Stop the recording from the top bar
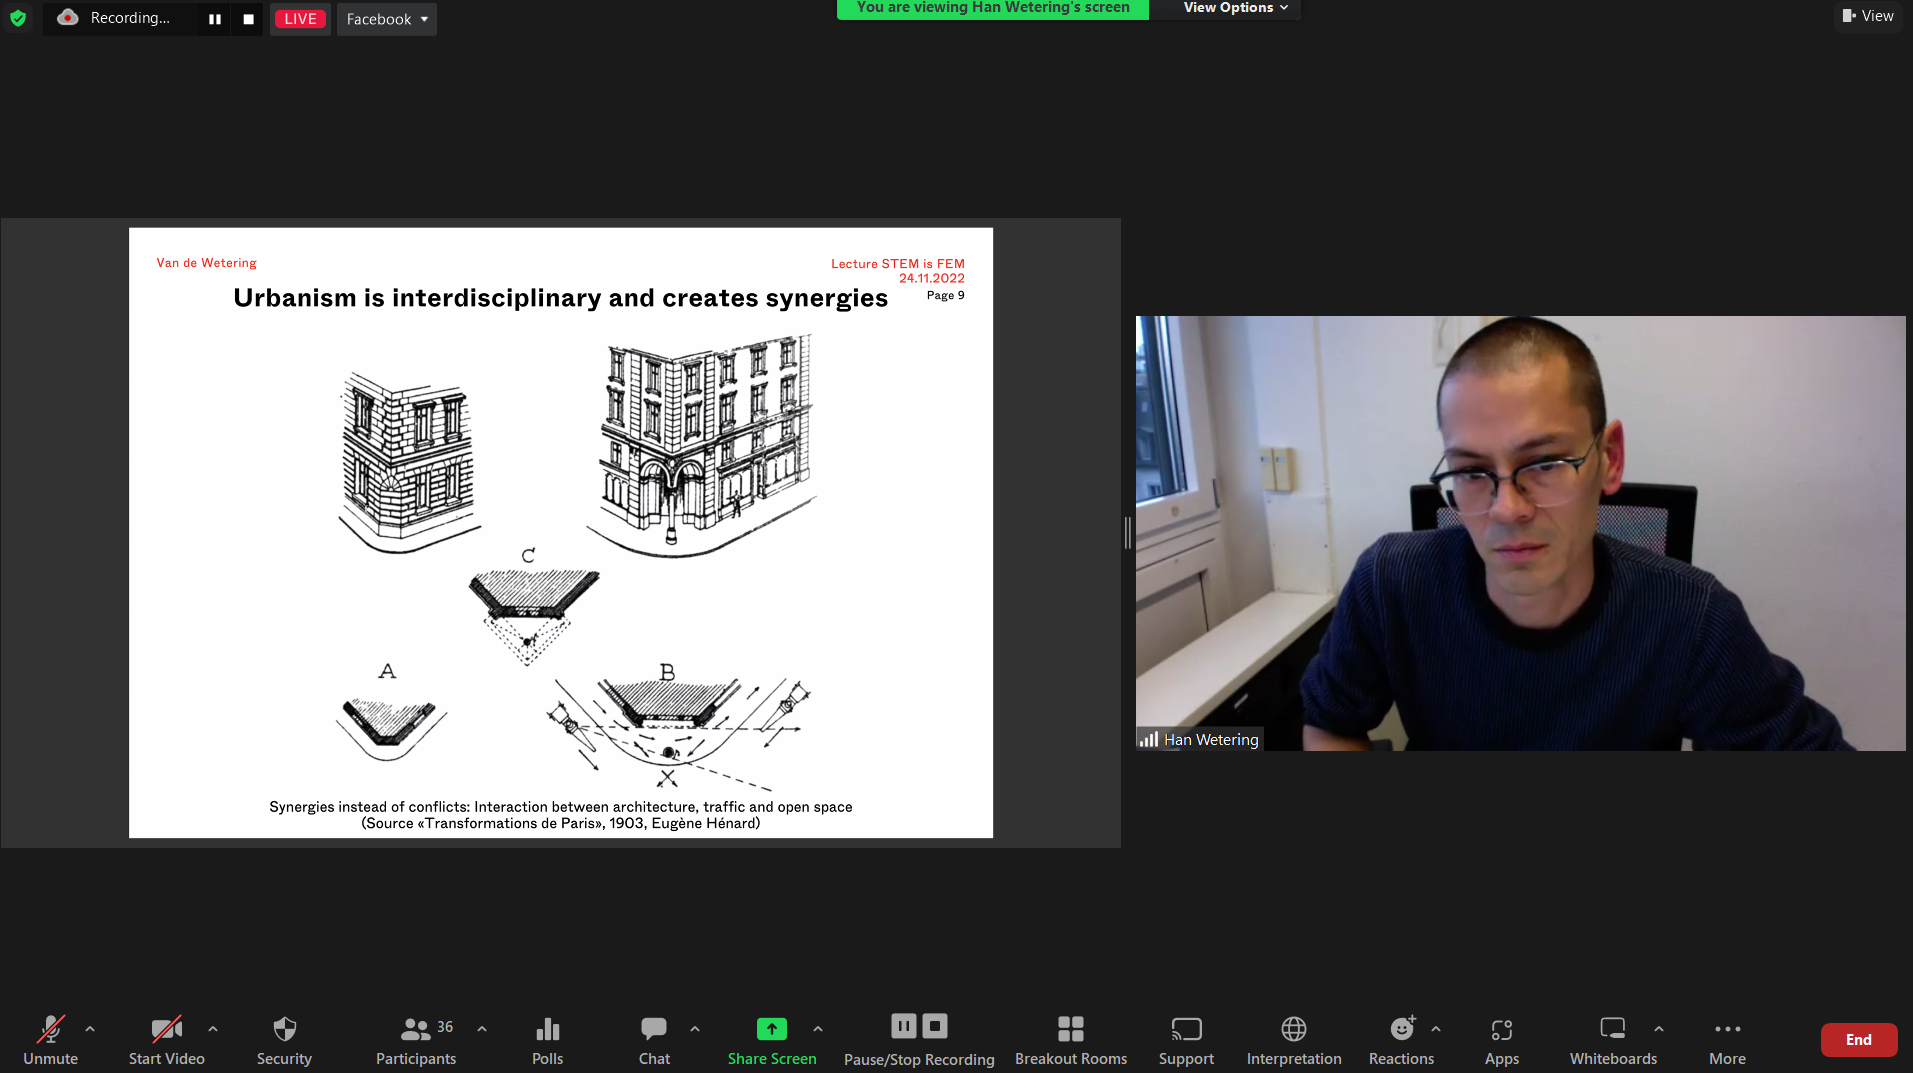The width and height of the screenshot is (1913, 1073). [248, 19]
